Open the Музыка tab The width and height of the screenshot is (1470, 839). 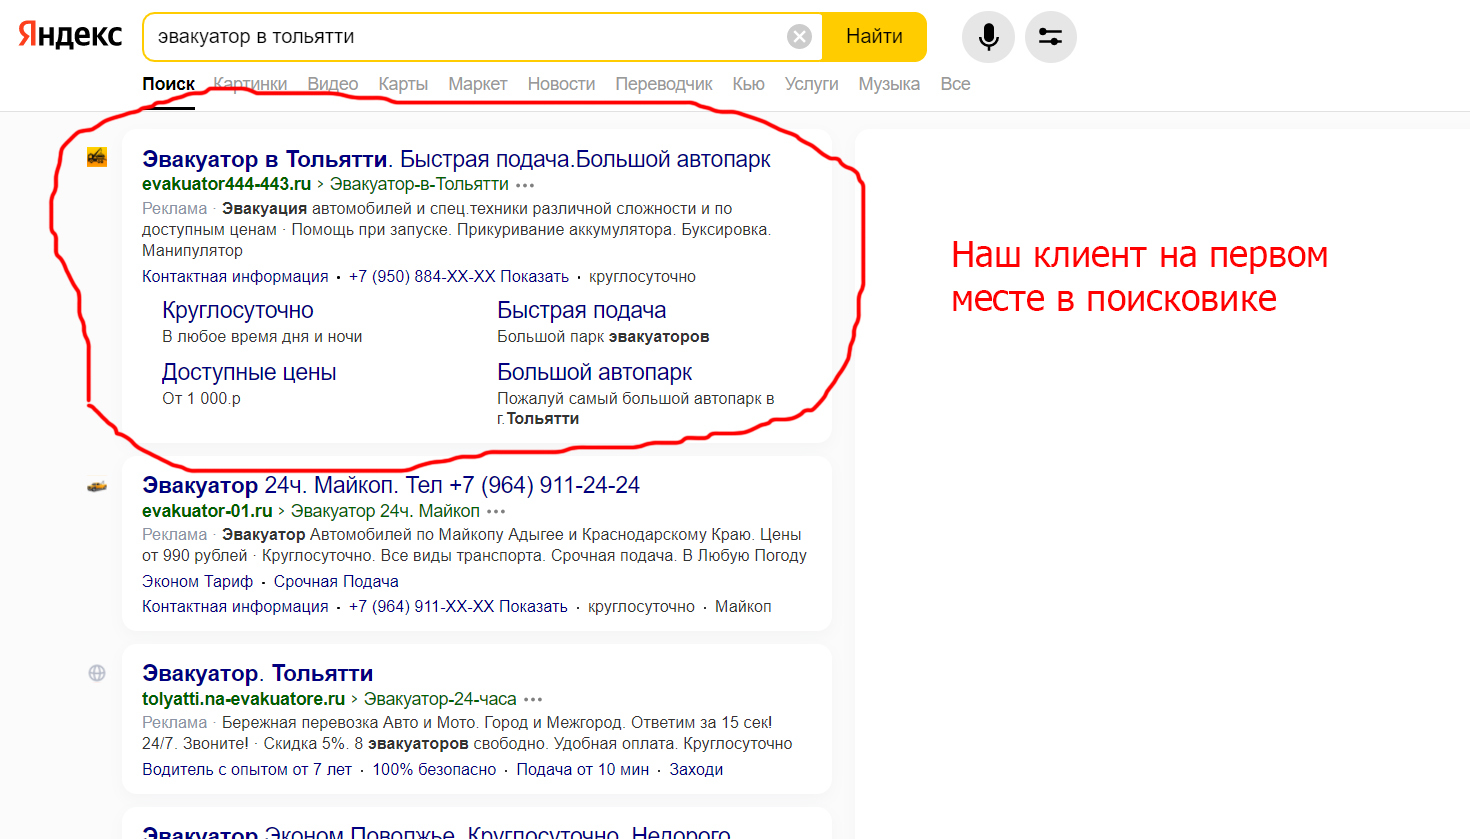889,84
